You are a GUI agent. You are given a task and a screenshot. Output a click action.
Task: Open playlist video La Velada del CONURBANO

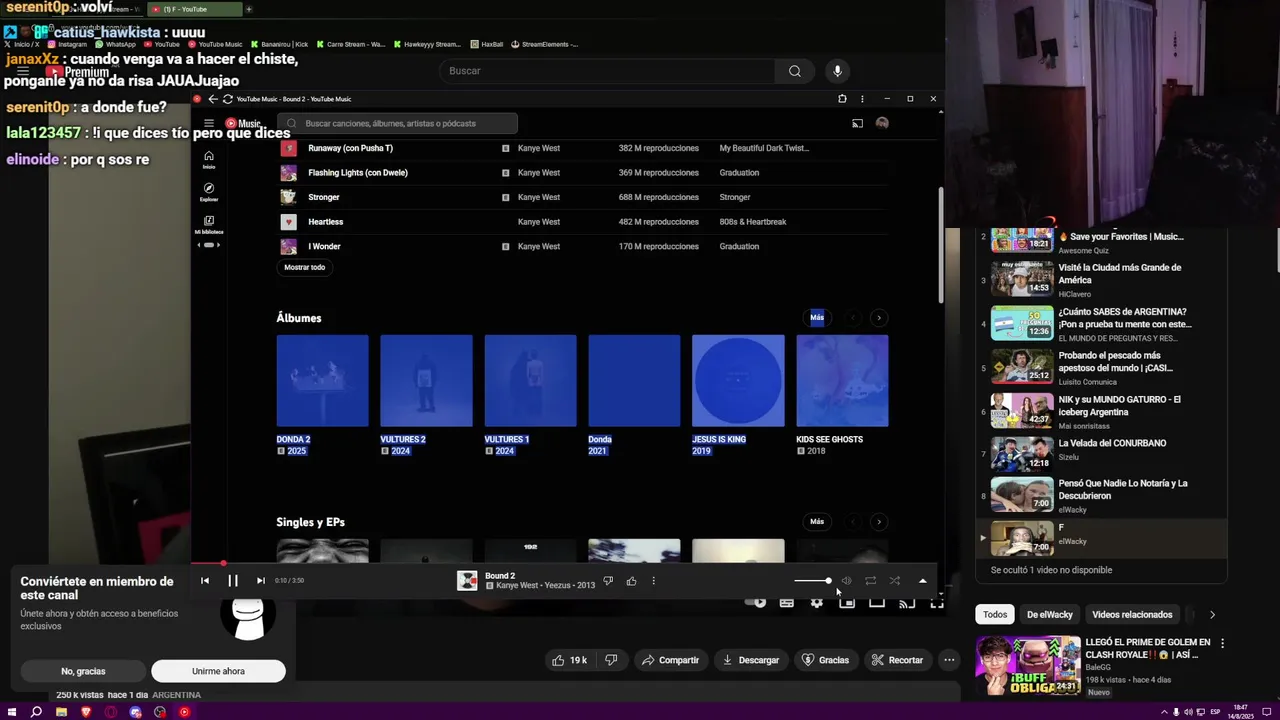1102,454
